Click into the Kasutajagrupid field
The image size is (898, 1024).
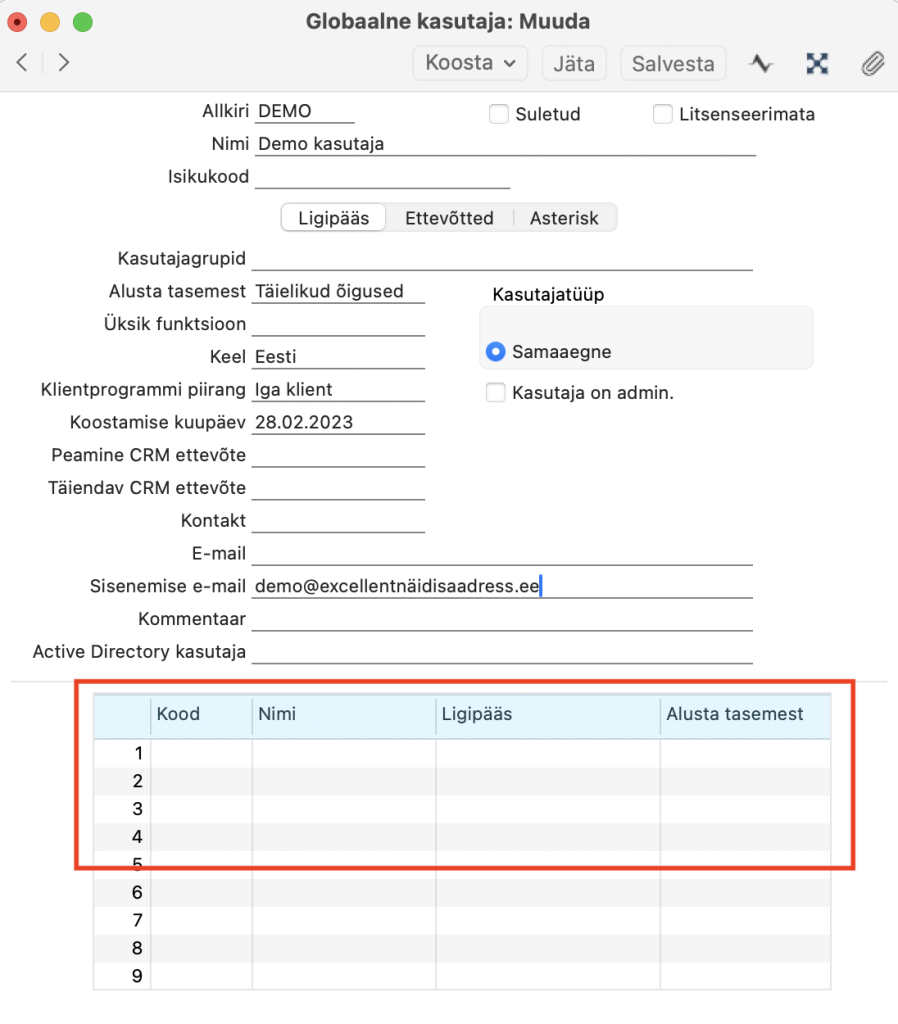[502, 259]
